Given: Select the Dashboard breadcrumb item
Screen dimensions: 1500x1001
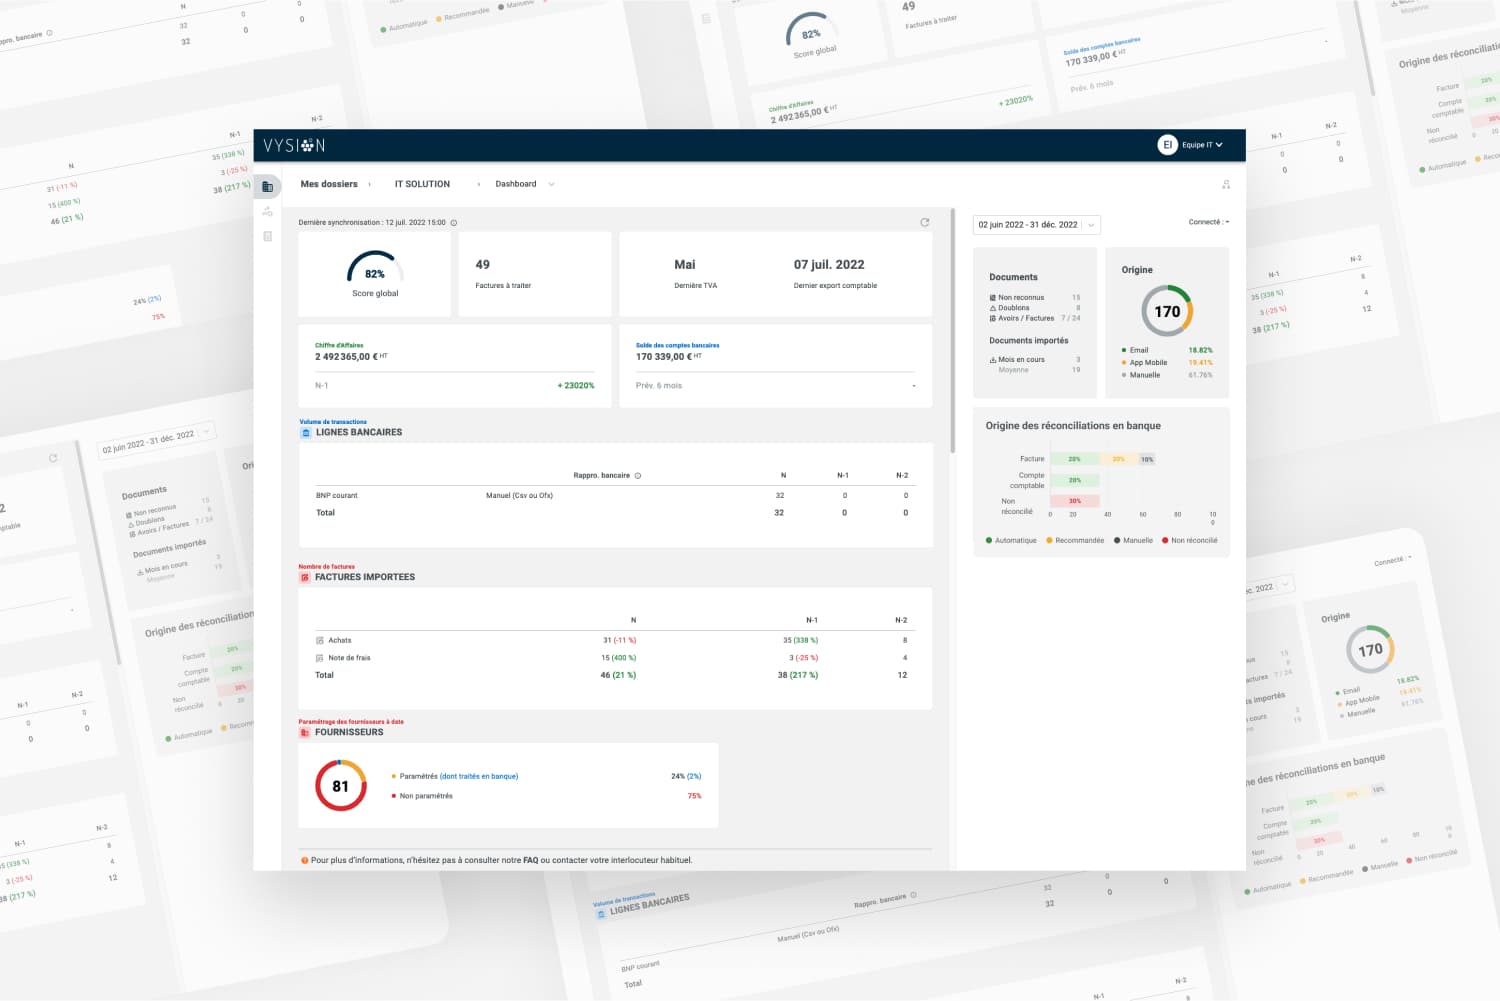Looking at the screenshot, I should click(x=516, y=184).
